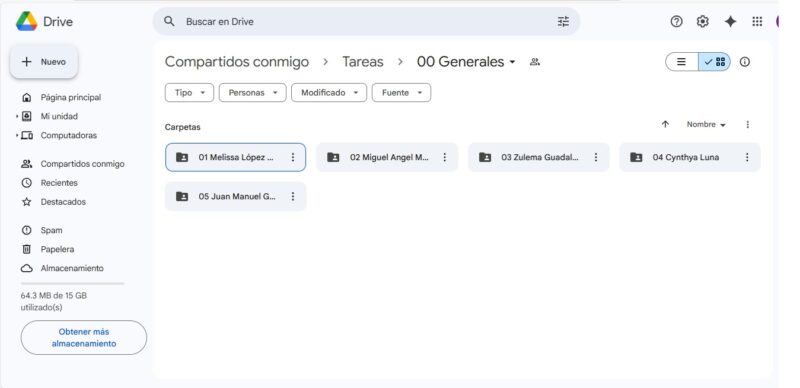Select the 02 Miguel Angel M... folder
800x388 pixels.
pyautogui.click(x=387, y=157)
